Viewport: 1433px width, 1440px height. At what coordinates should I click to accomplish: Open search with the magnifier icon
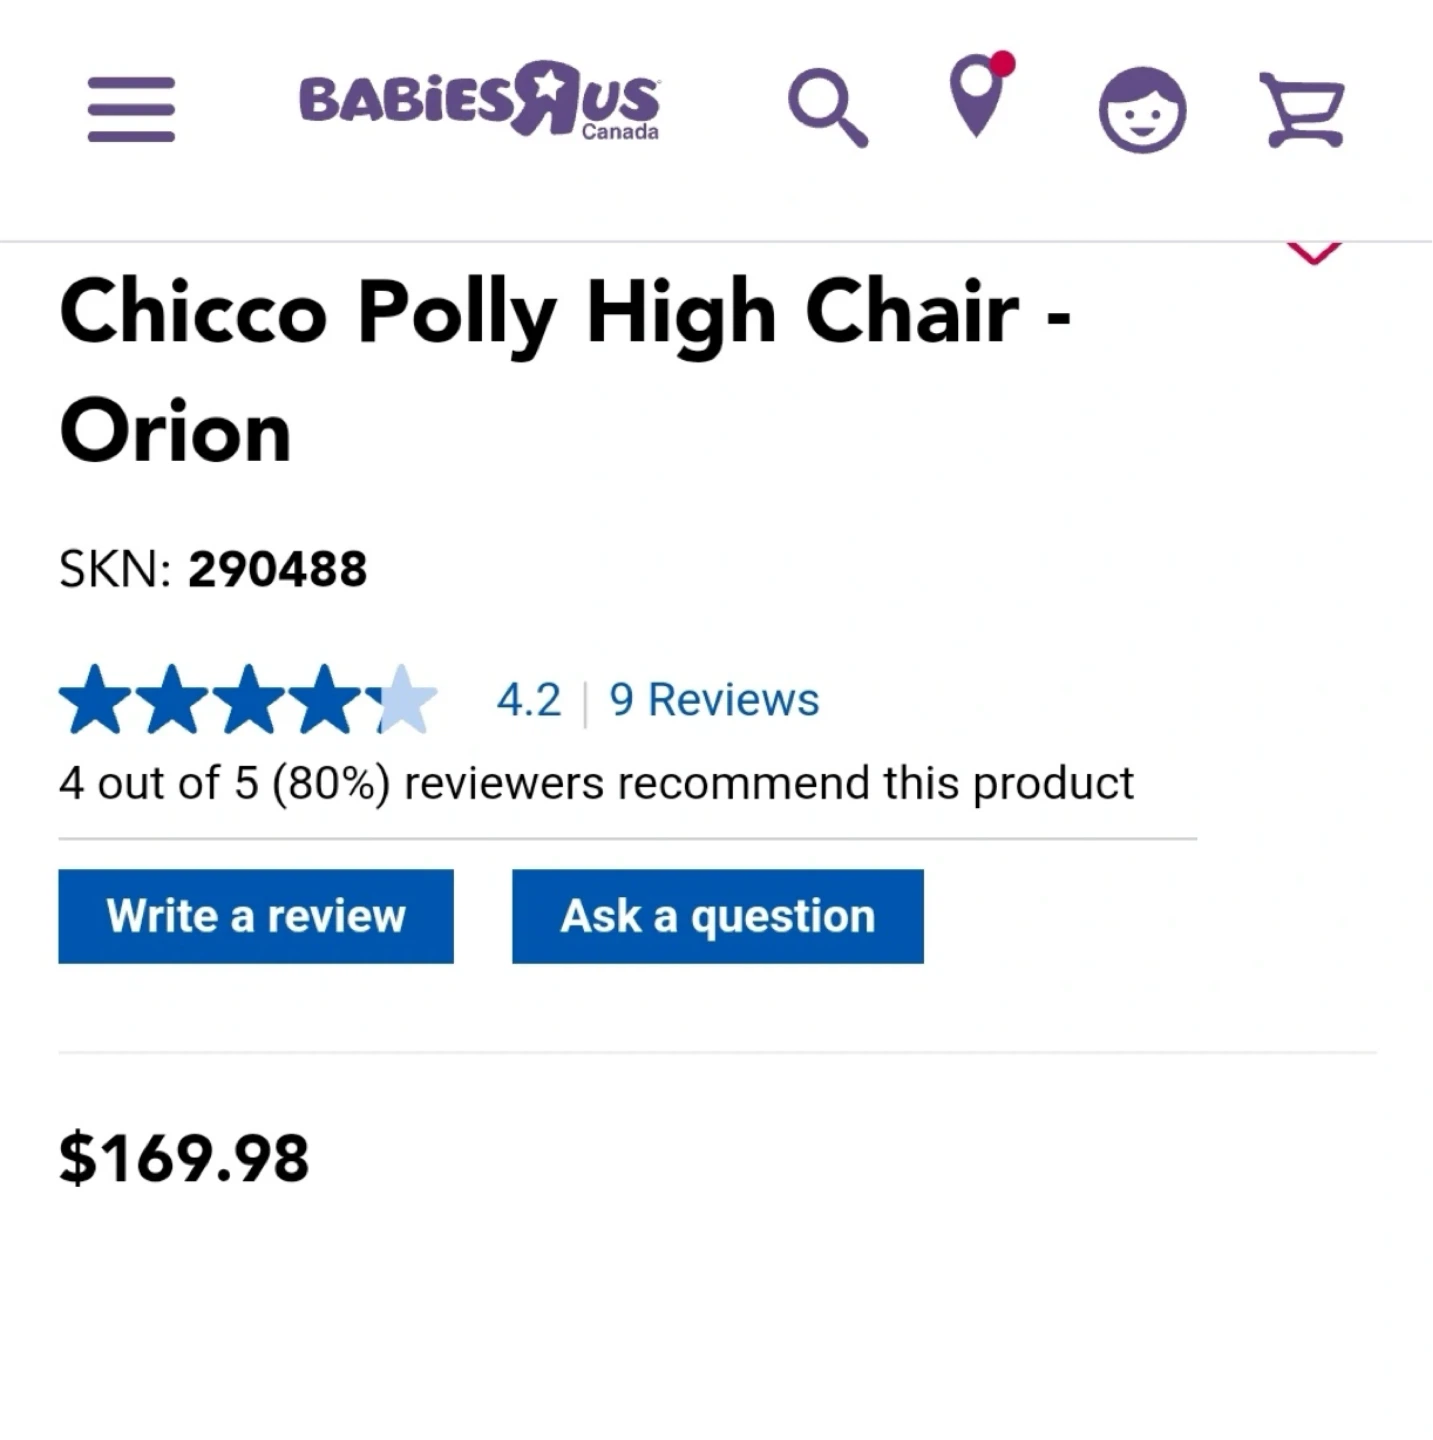(x=827, y=106)
